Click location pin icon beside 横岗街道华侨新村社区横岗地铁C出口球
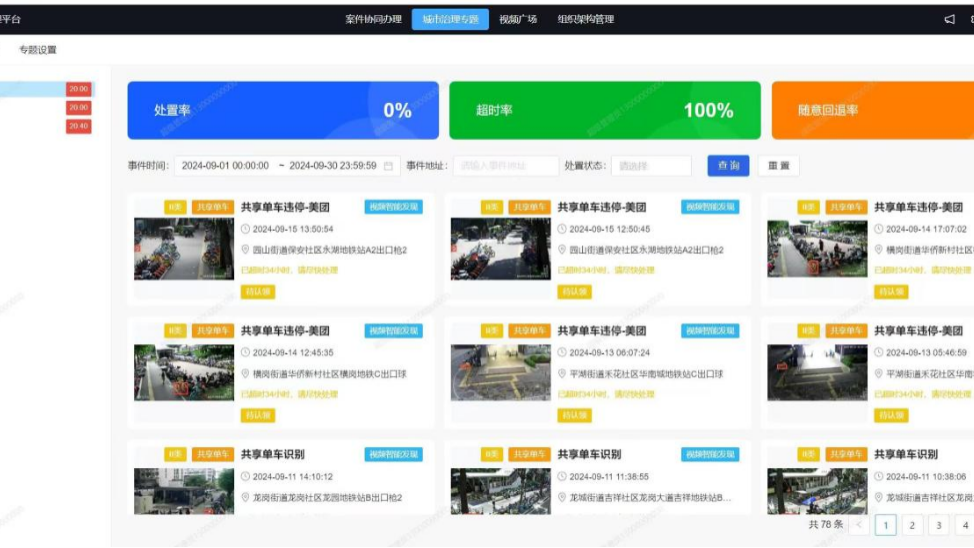This screenshot has height=548, width=974. [245, 374]
